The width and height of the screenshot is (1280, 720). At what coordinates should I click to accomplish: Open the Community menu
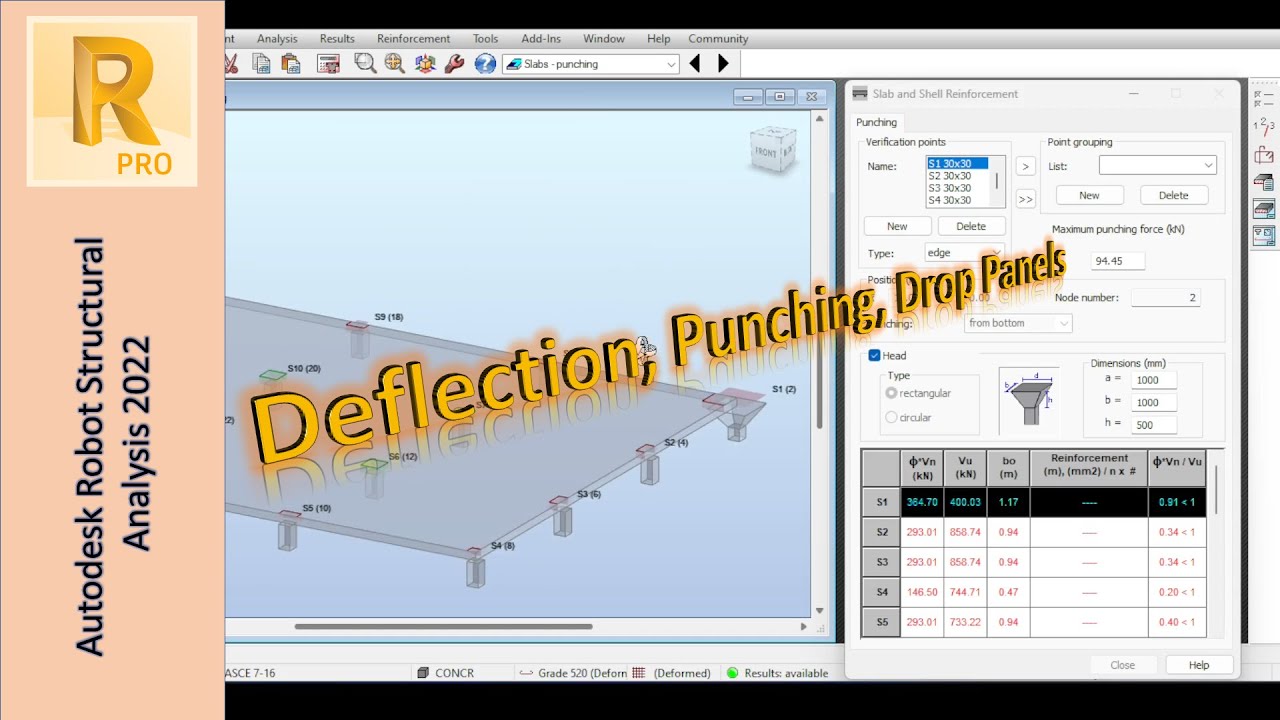click(718, 38)
